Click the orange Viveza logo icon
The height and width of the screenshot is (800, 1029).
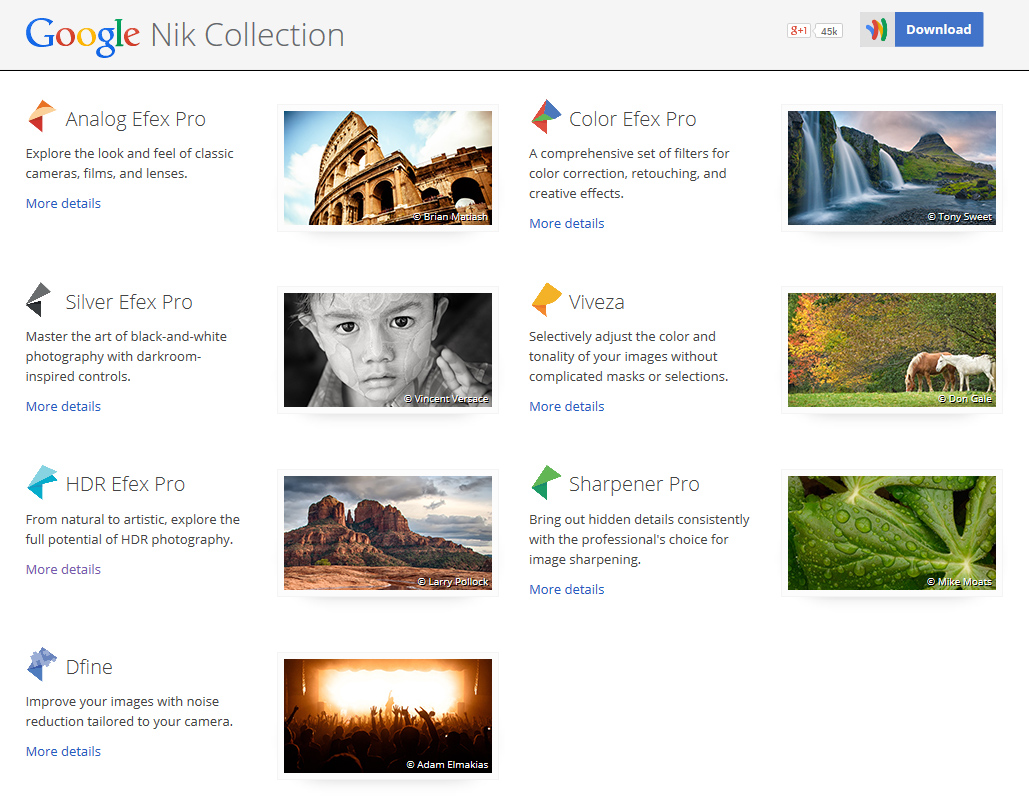coord(546,300)
